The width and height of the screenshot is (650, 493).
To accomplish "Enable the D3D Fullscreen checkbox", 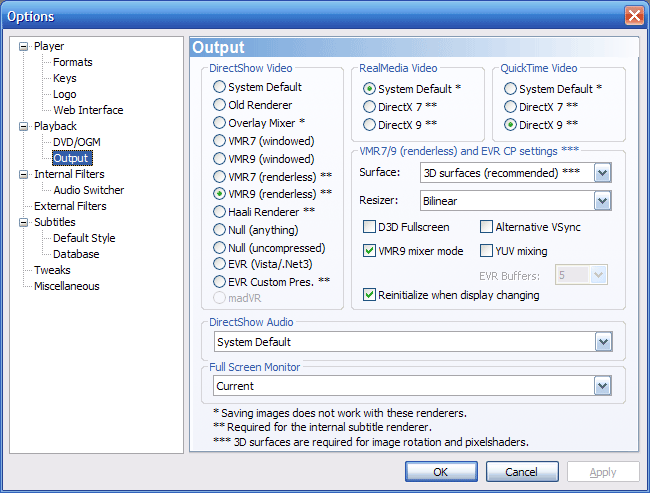I will click(x=370, y=228).
